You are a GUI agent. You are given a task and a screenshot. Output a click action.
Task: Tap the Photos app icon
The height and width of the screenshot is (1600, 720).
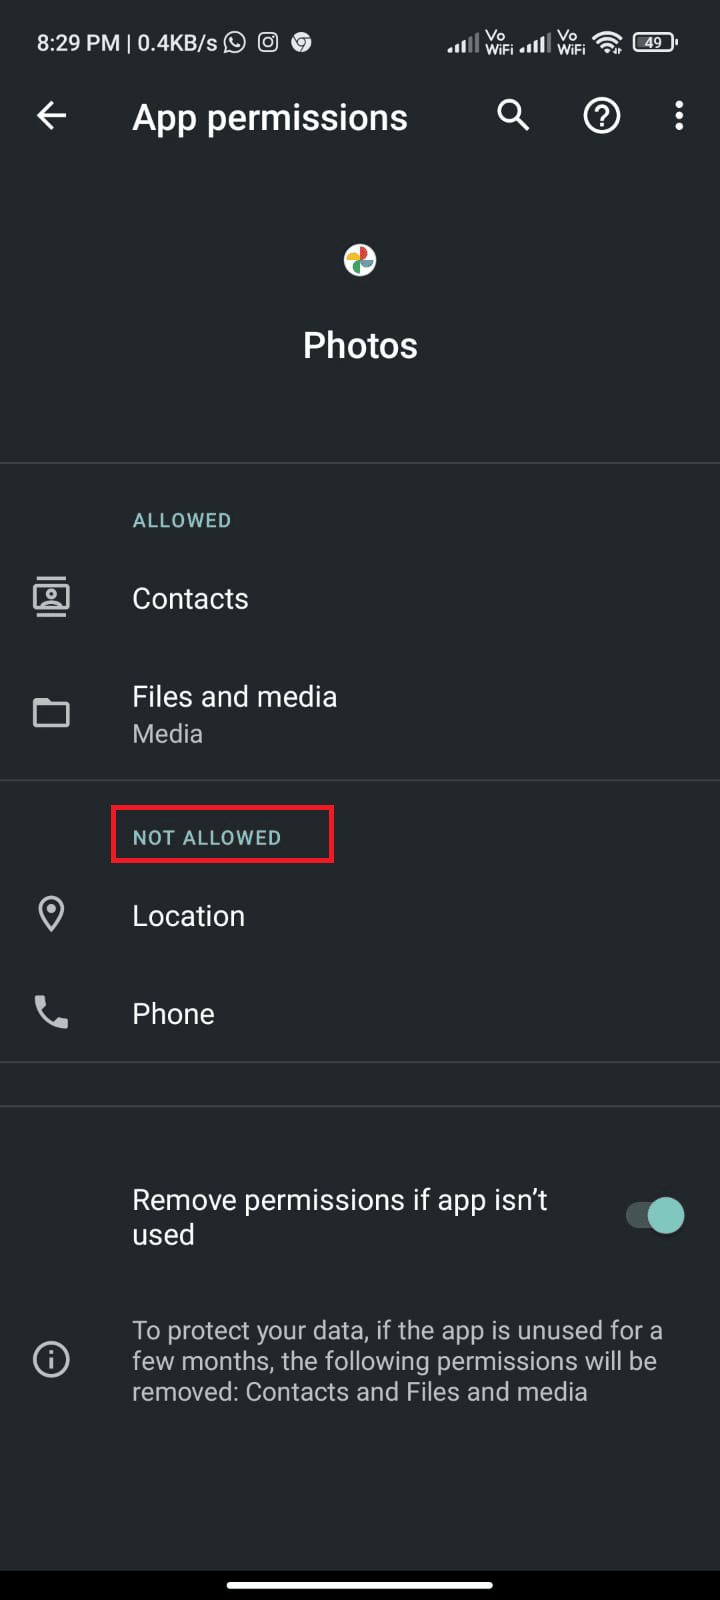359,260
